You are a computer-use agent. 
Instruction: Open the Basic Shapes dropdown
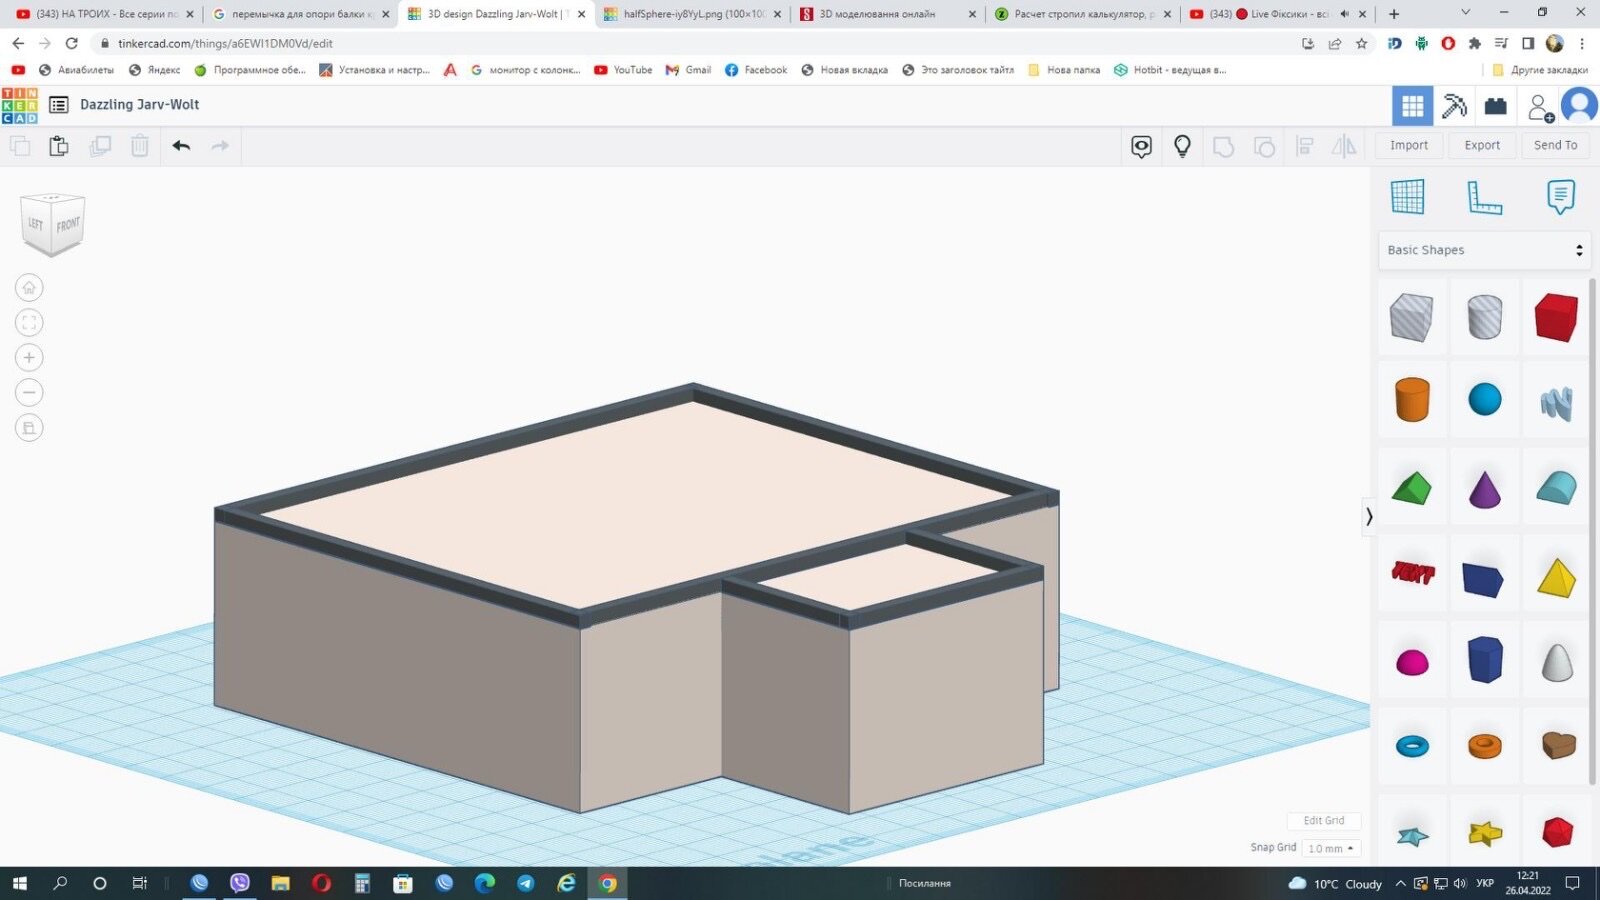click(x=1484, y=250)
